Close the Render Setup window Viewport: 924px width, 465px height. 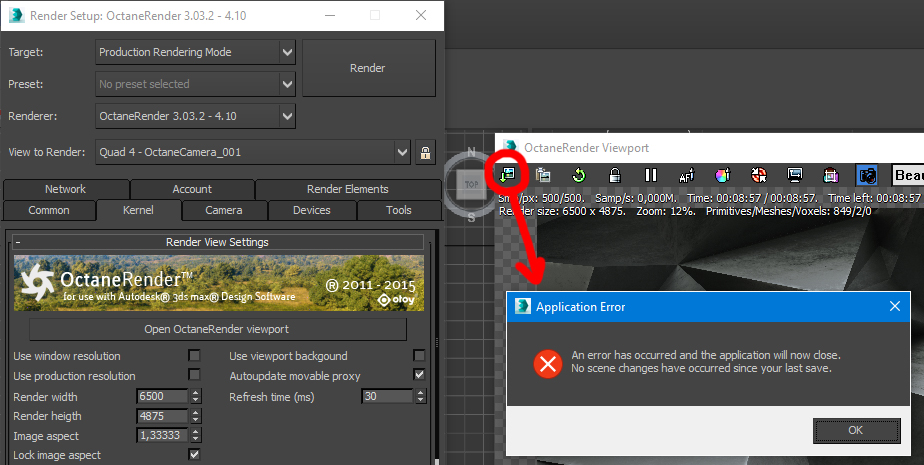[x=421, y=15]
